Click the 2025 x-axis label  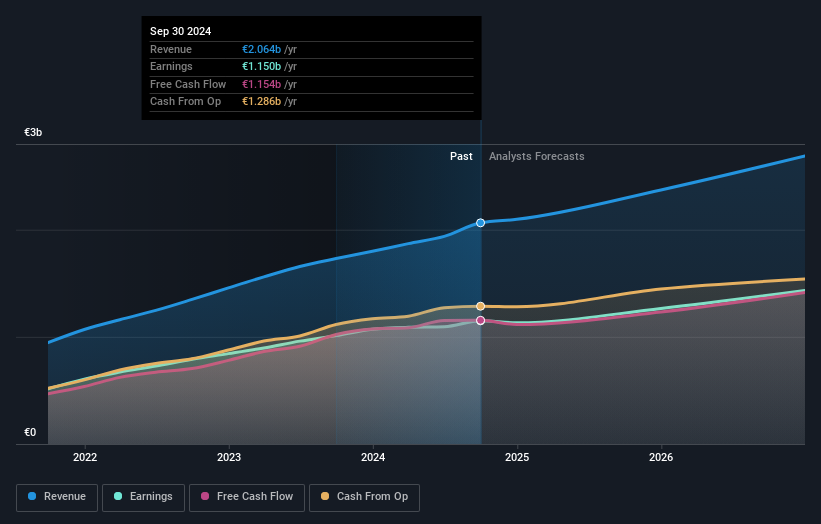pyautogui.click(x=517, y=457)
